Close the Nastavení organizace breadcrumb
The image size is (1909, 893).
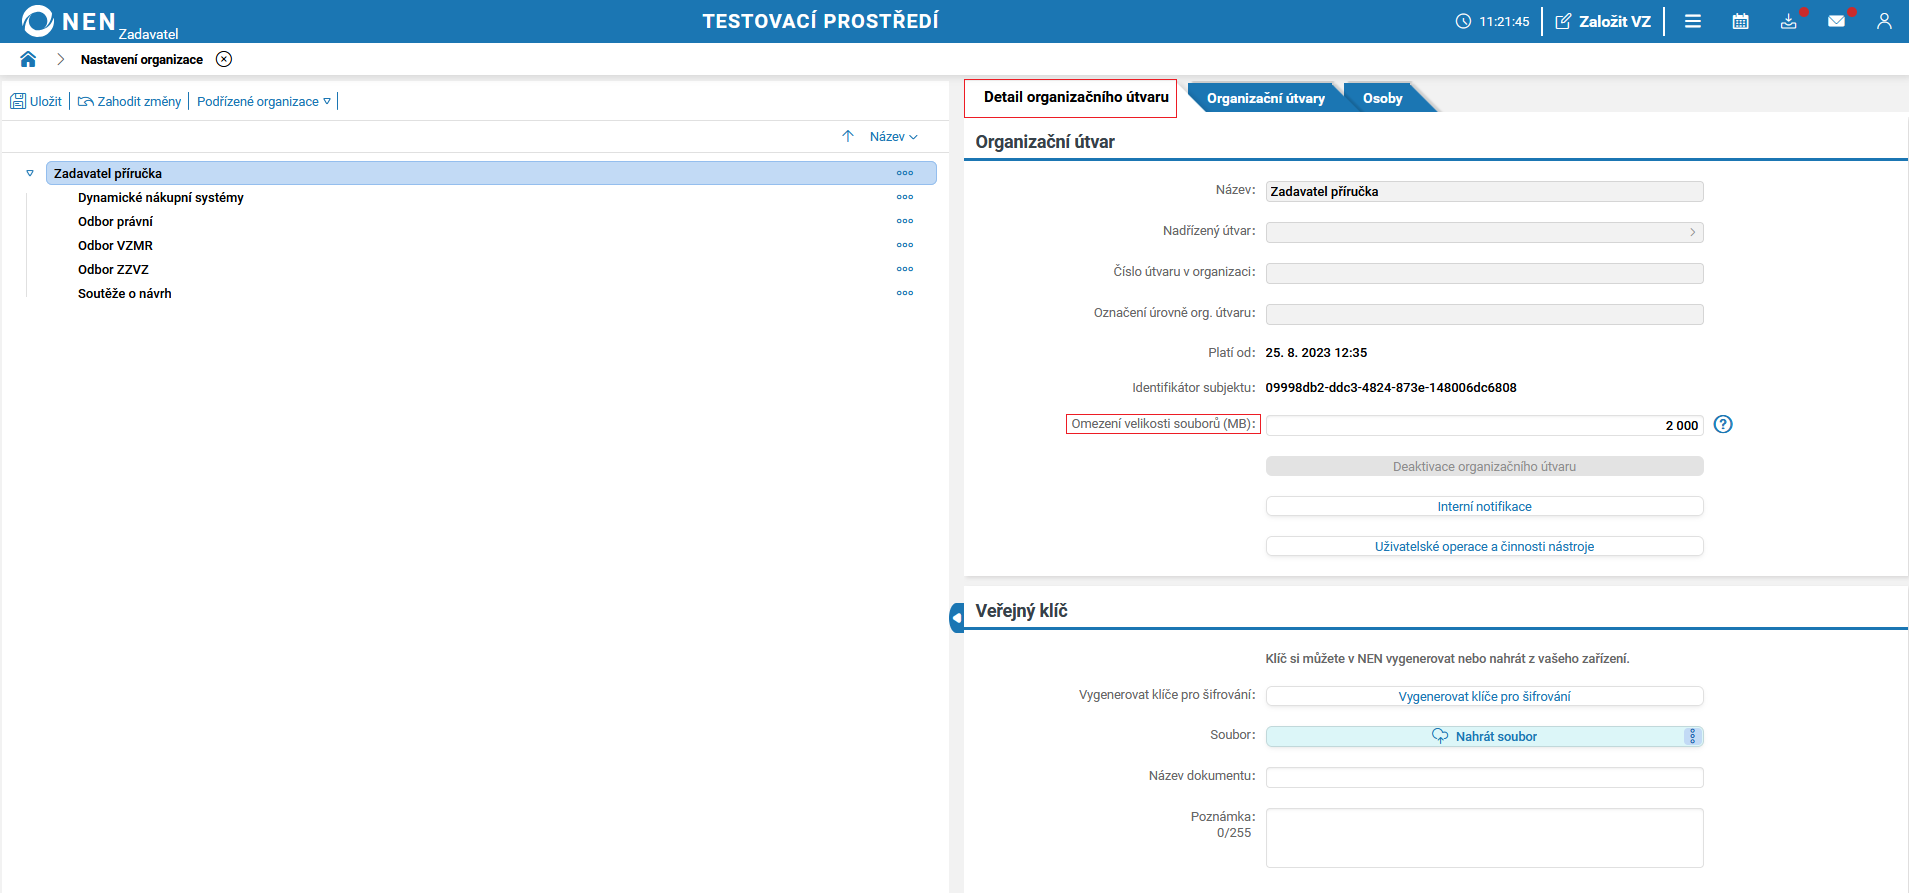224,59
